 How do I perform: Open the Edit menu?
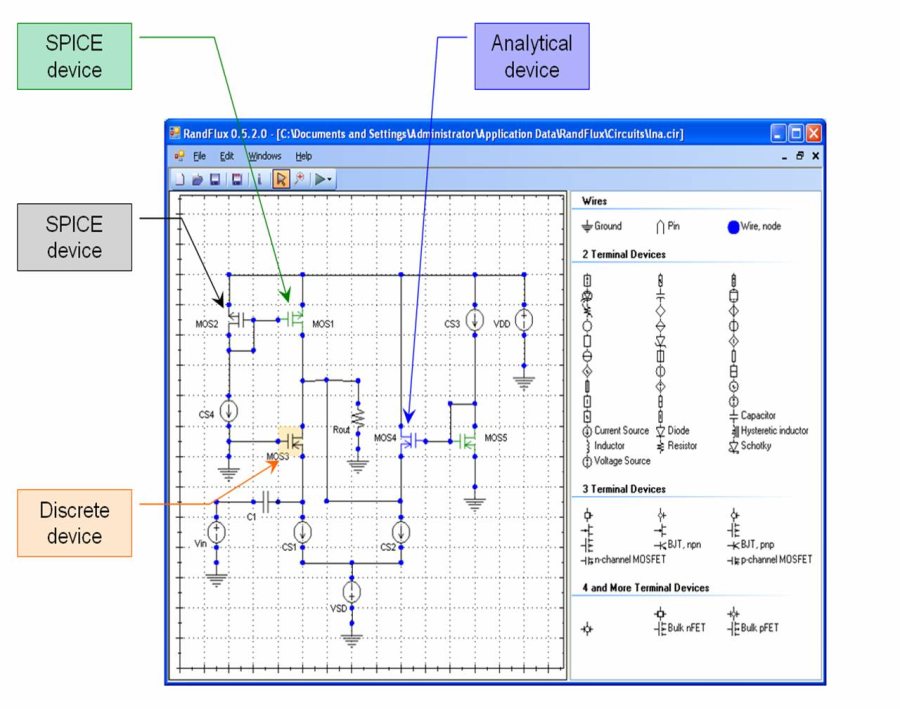(x=227, y=156)
